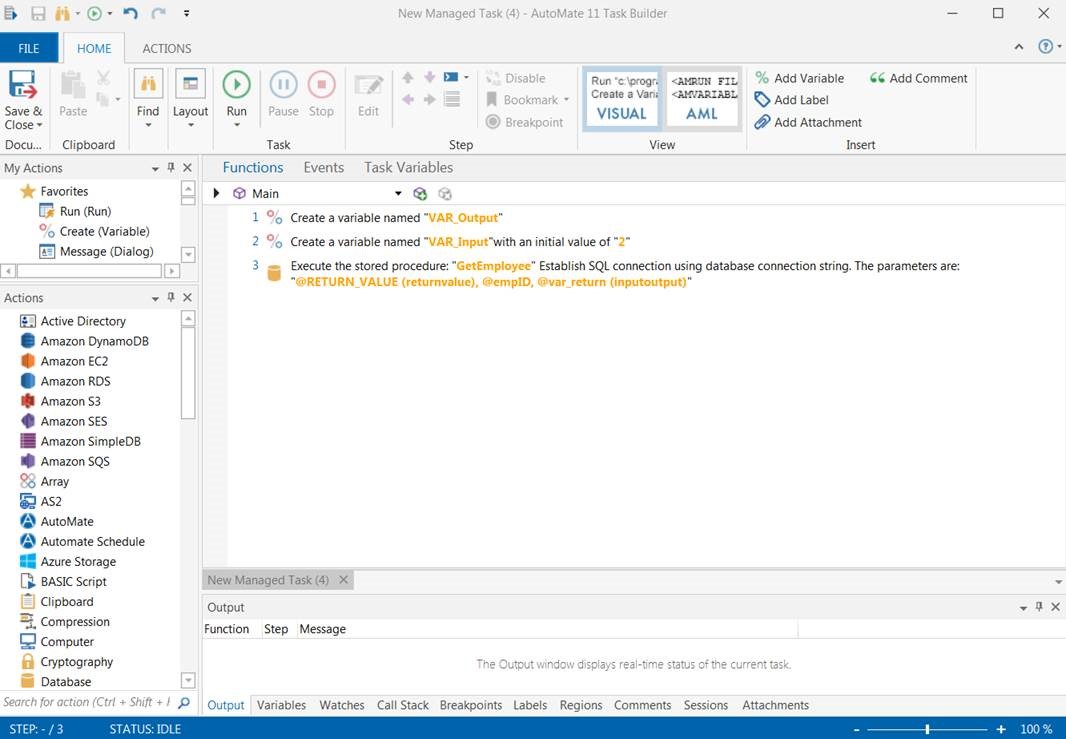Collapse the ribbon with chevron
The height and width of the screenshot is (739, 1066).
pos(1018,47)
